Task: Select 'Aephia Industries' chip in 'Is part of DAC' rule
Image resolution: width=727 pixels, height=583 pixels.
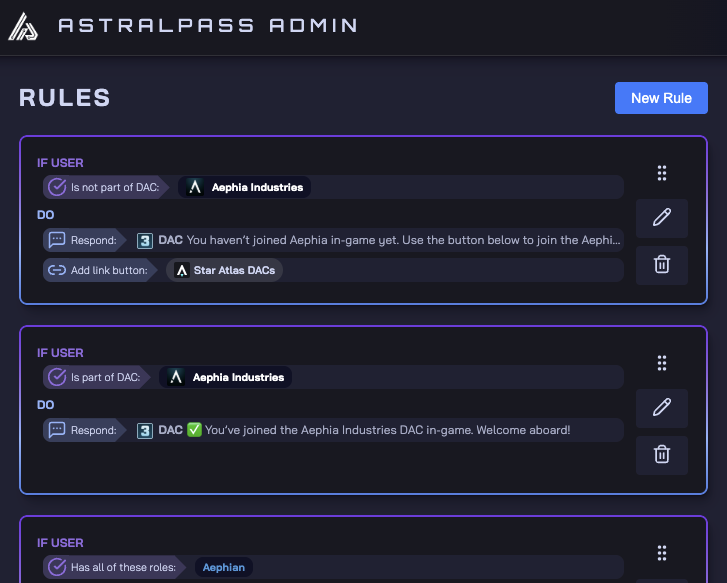Action: pyautogui.click(x=225, y=377)
